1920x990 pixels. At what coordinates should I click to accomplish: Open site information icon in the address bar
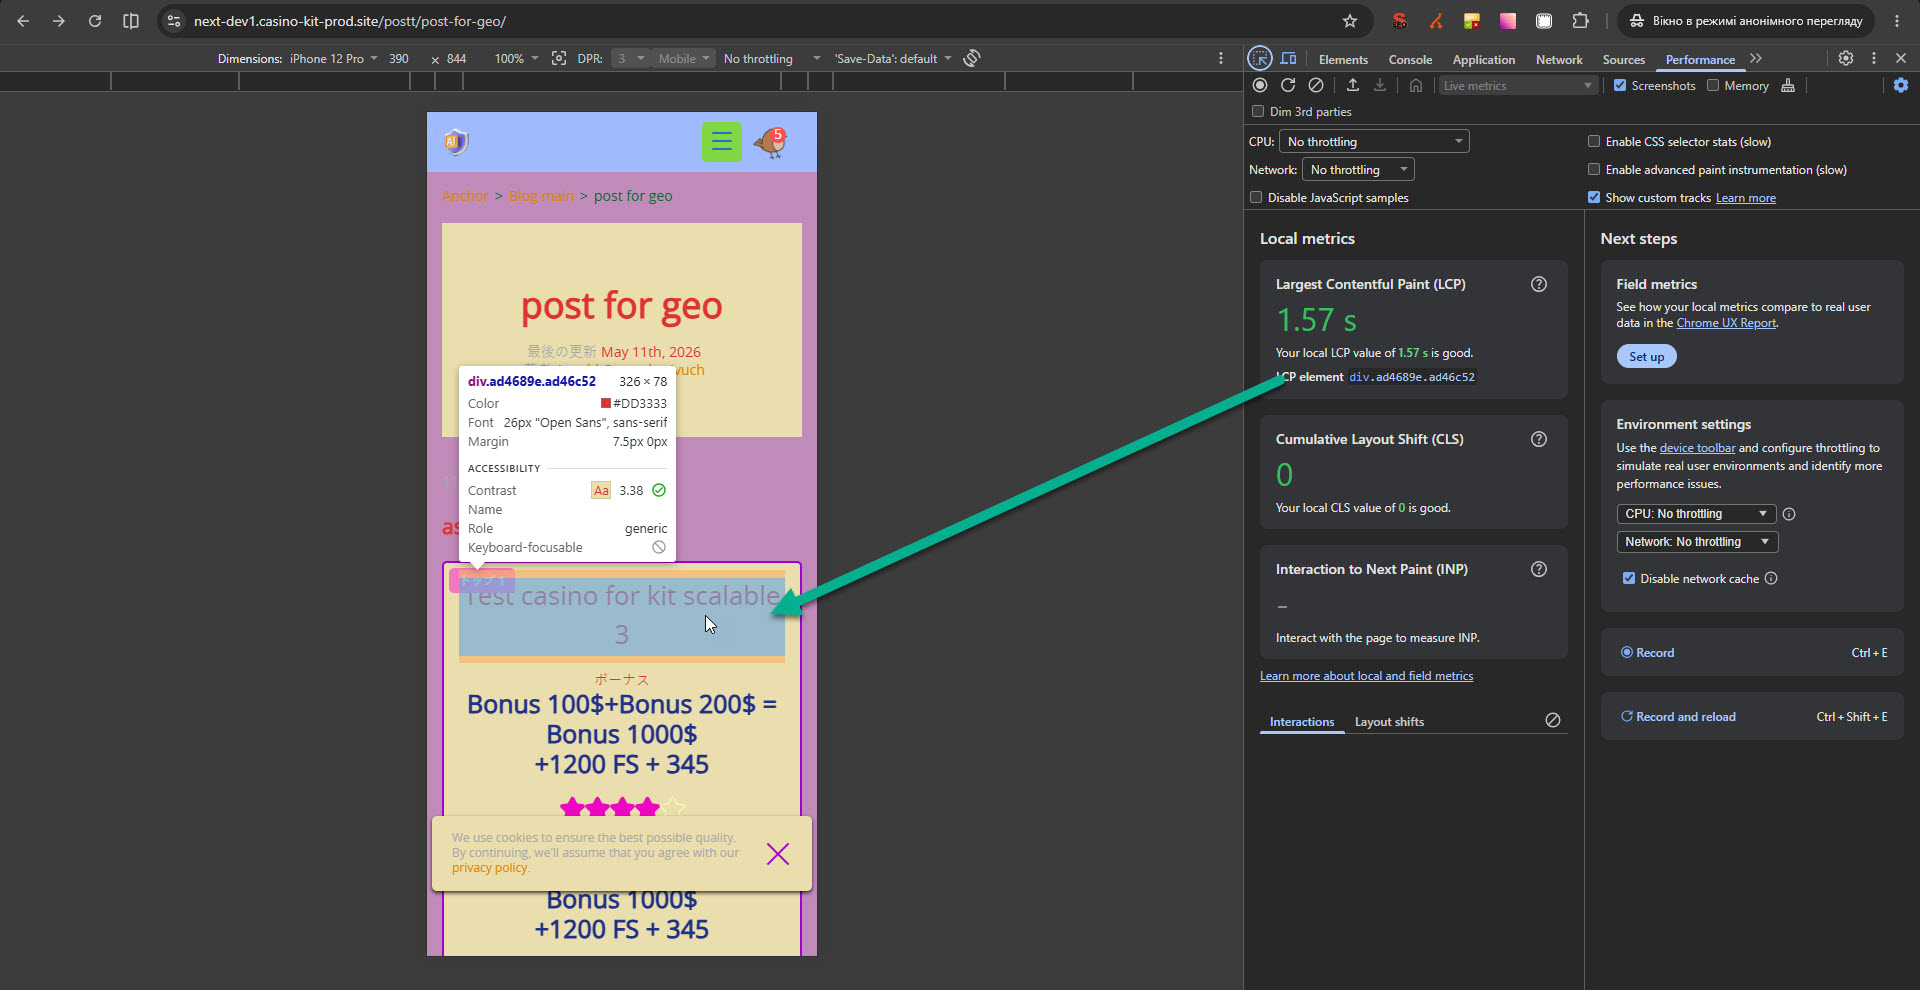pos(174,21)
